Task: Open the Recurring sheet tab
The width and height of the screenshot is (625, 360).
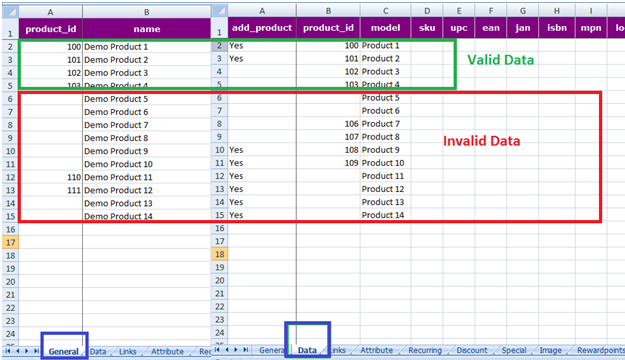Action: (x=425, y=350)
